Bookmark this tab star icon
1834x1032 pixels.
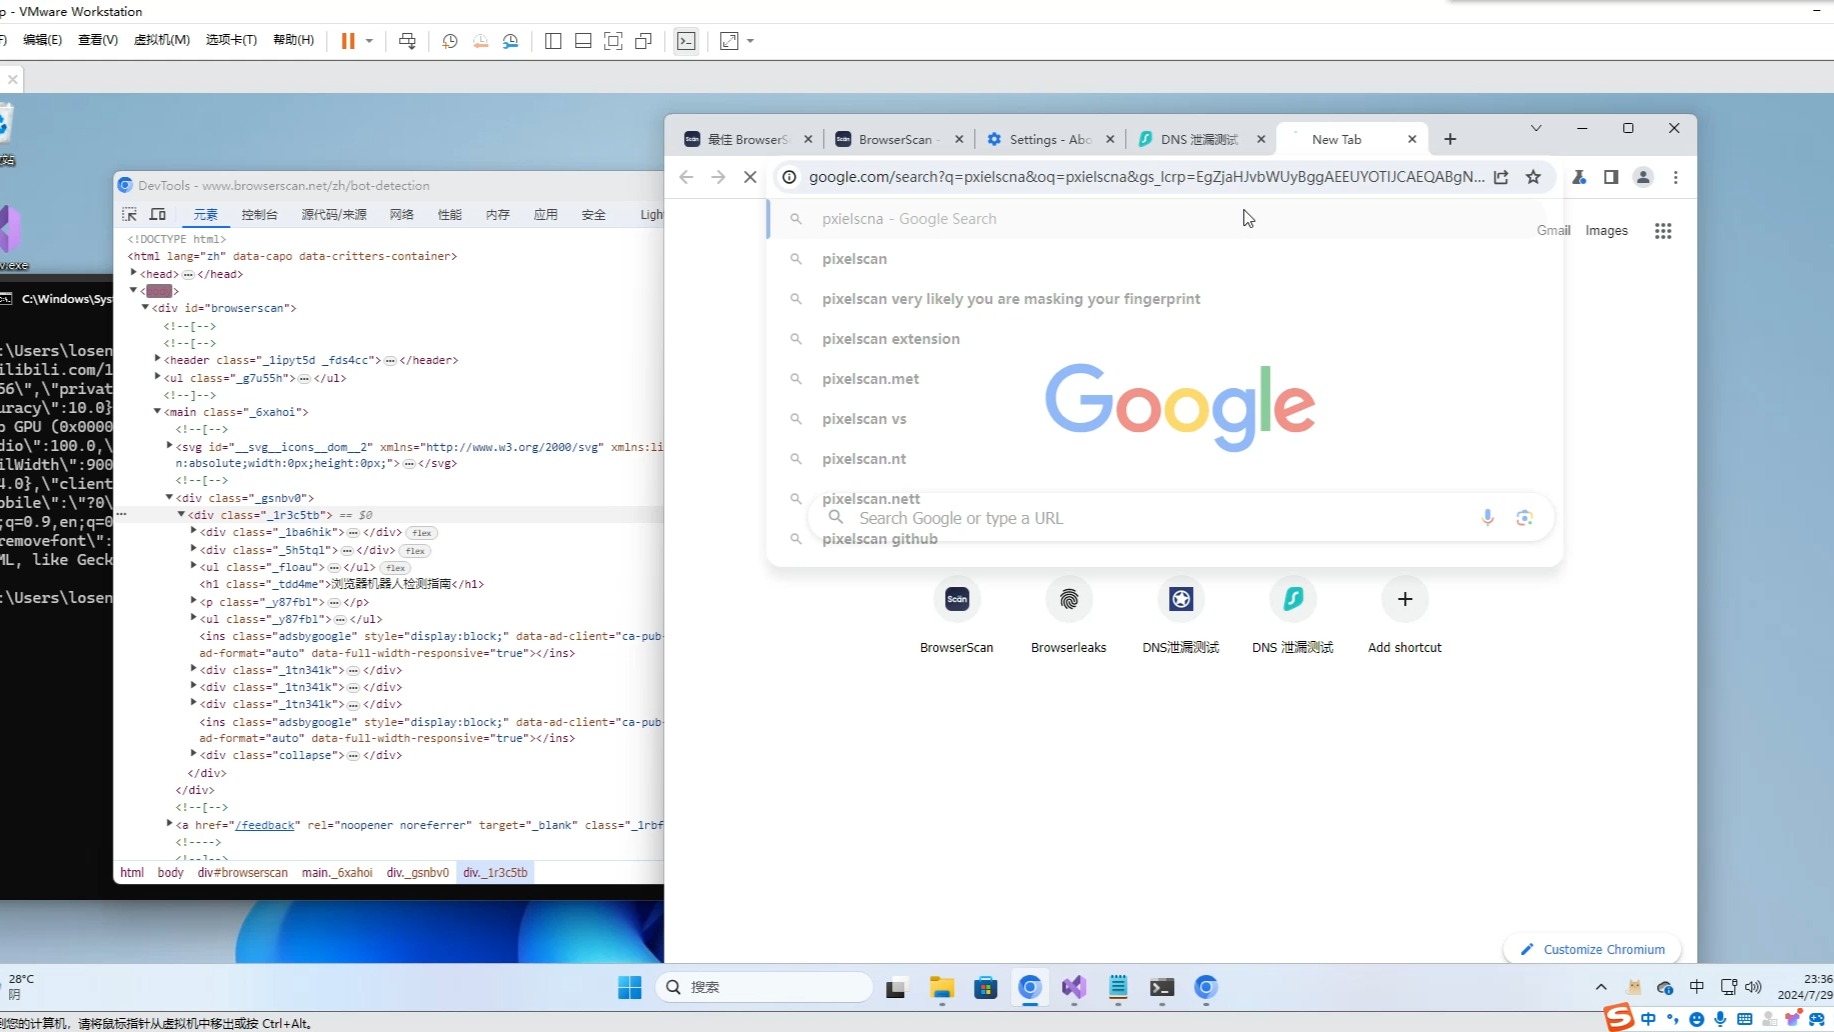(1533, 177)
